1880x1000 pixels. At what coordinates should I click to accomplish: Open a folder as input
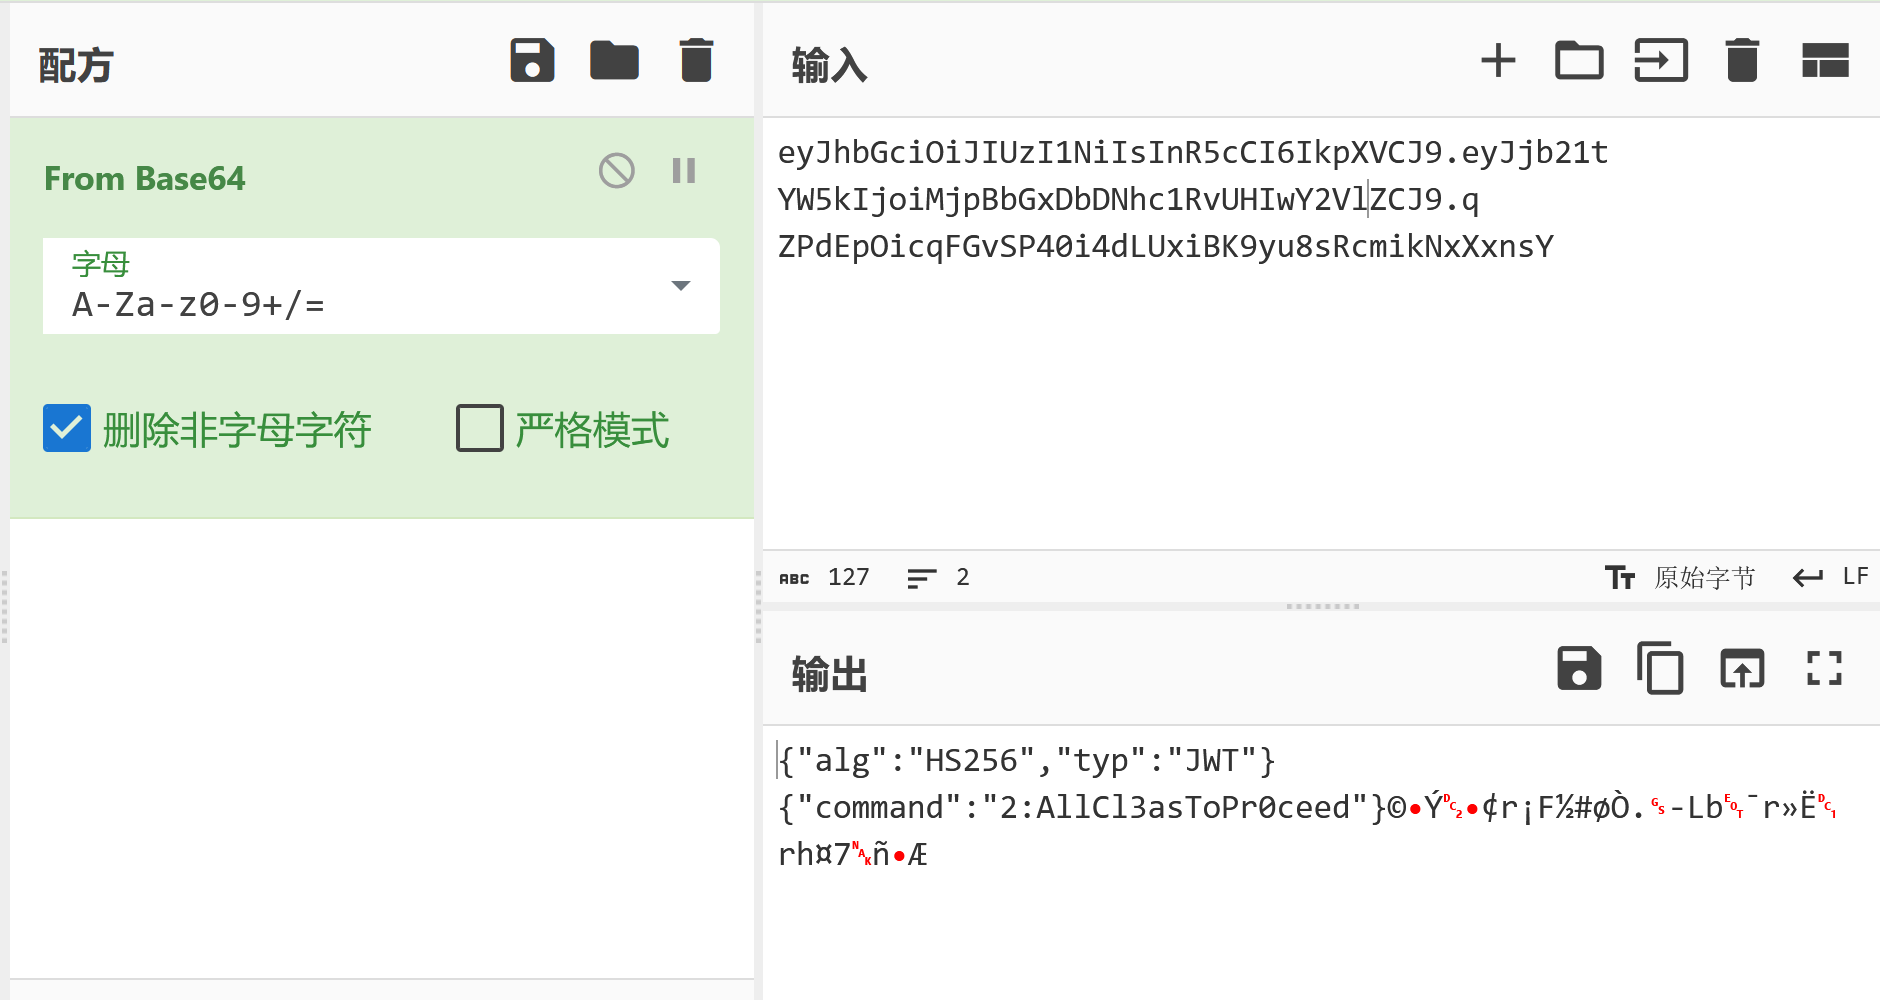pyautogui.click(x=1579, y=61)
